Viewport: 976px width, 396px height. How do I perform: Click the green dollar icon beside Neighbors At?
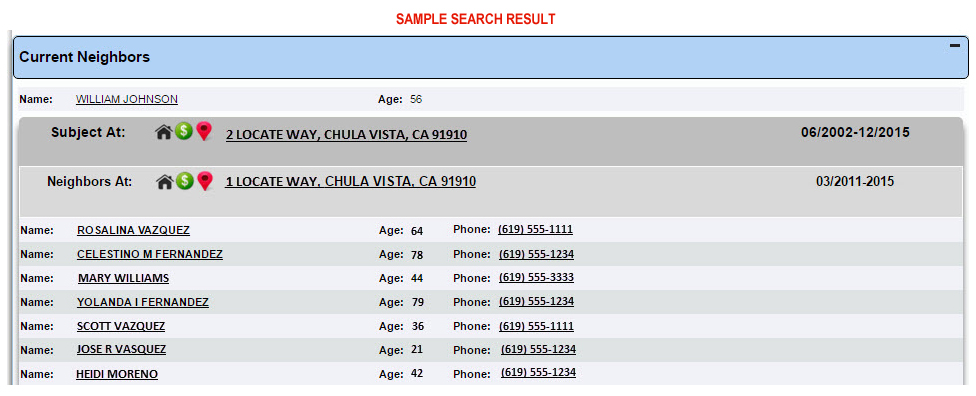[183, 181]
